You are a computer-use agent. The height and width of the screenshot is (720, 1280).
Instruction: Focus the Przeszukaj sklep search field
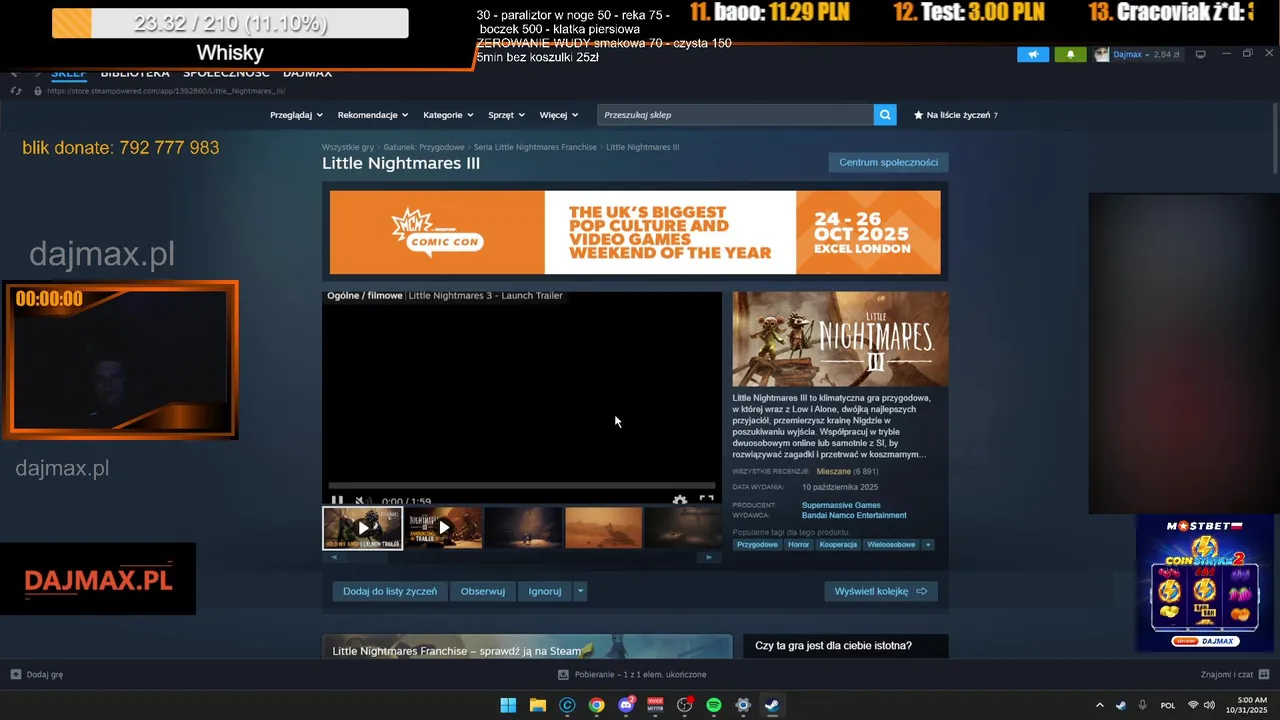pyautogui.click(x=736, y=115)
